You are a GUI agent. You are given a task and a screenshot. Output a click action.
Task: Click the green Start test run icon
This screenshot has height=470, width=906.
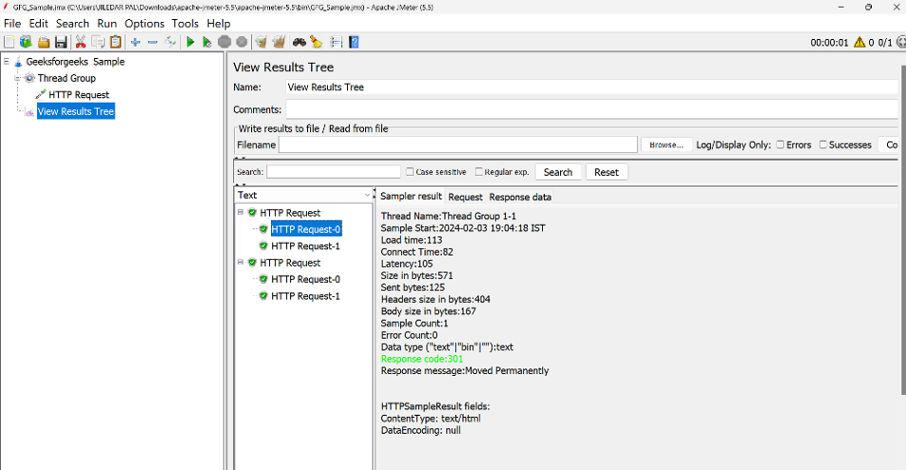point(190,42)
